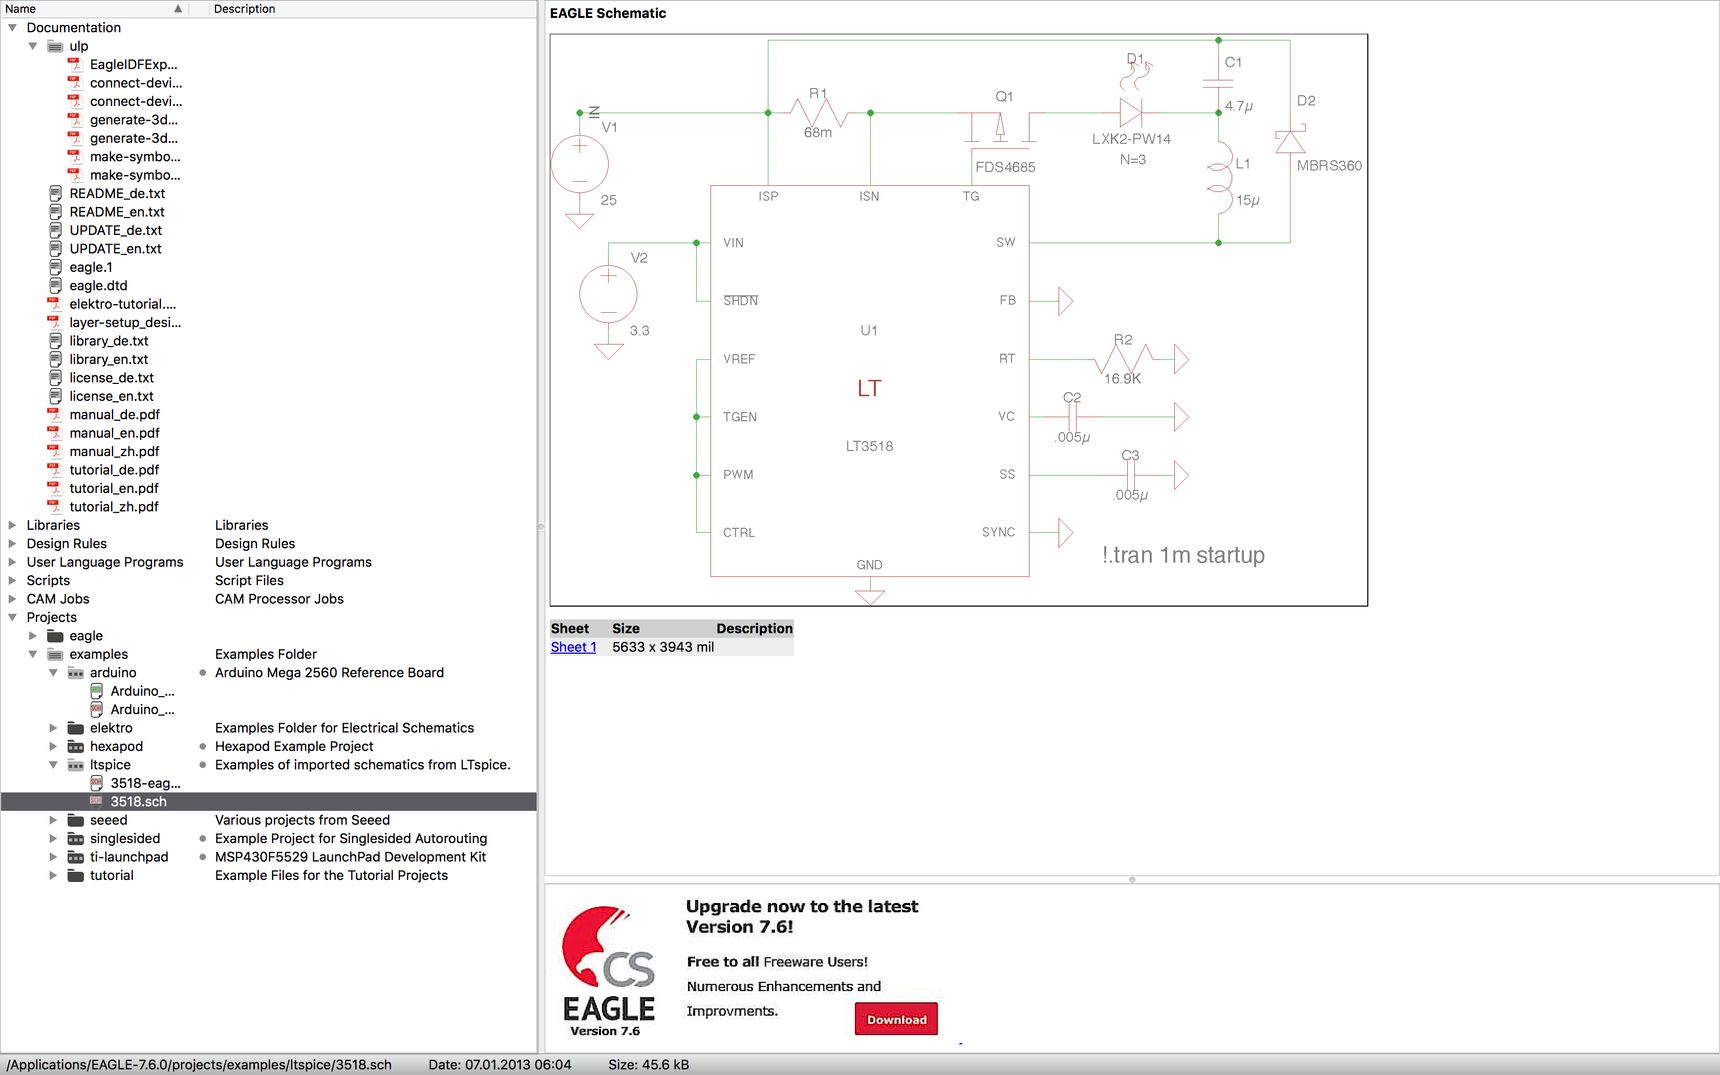Image resolution: width=1720 pixels, height=1075 pixels.
Task: Click the UPDATE_de.txt file icon
Action: click(56, 230)
